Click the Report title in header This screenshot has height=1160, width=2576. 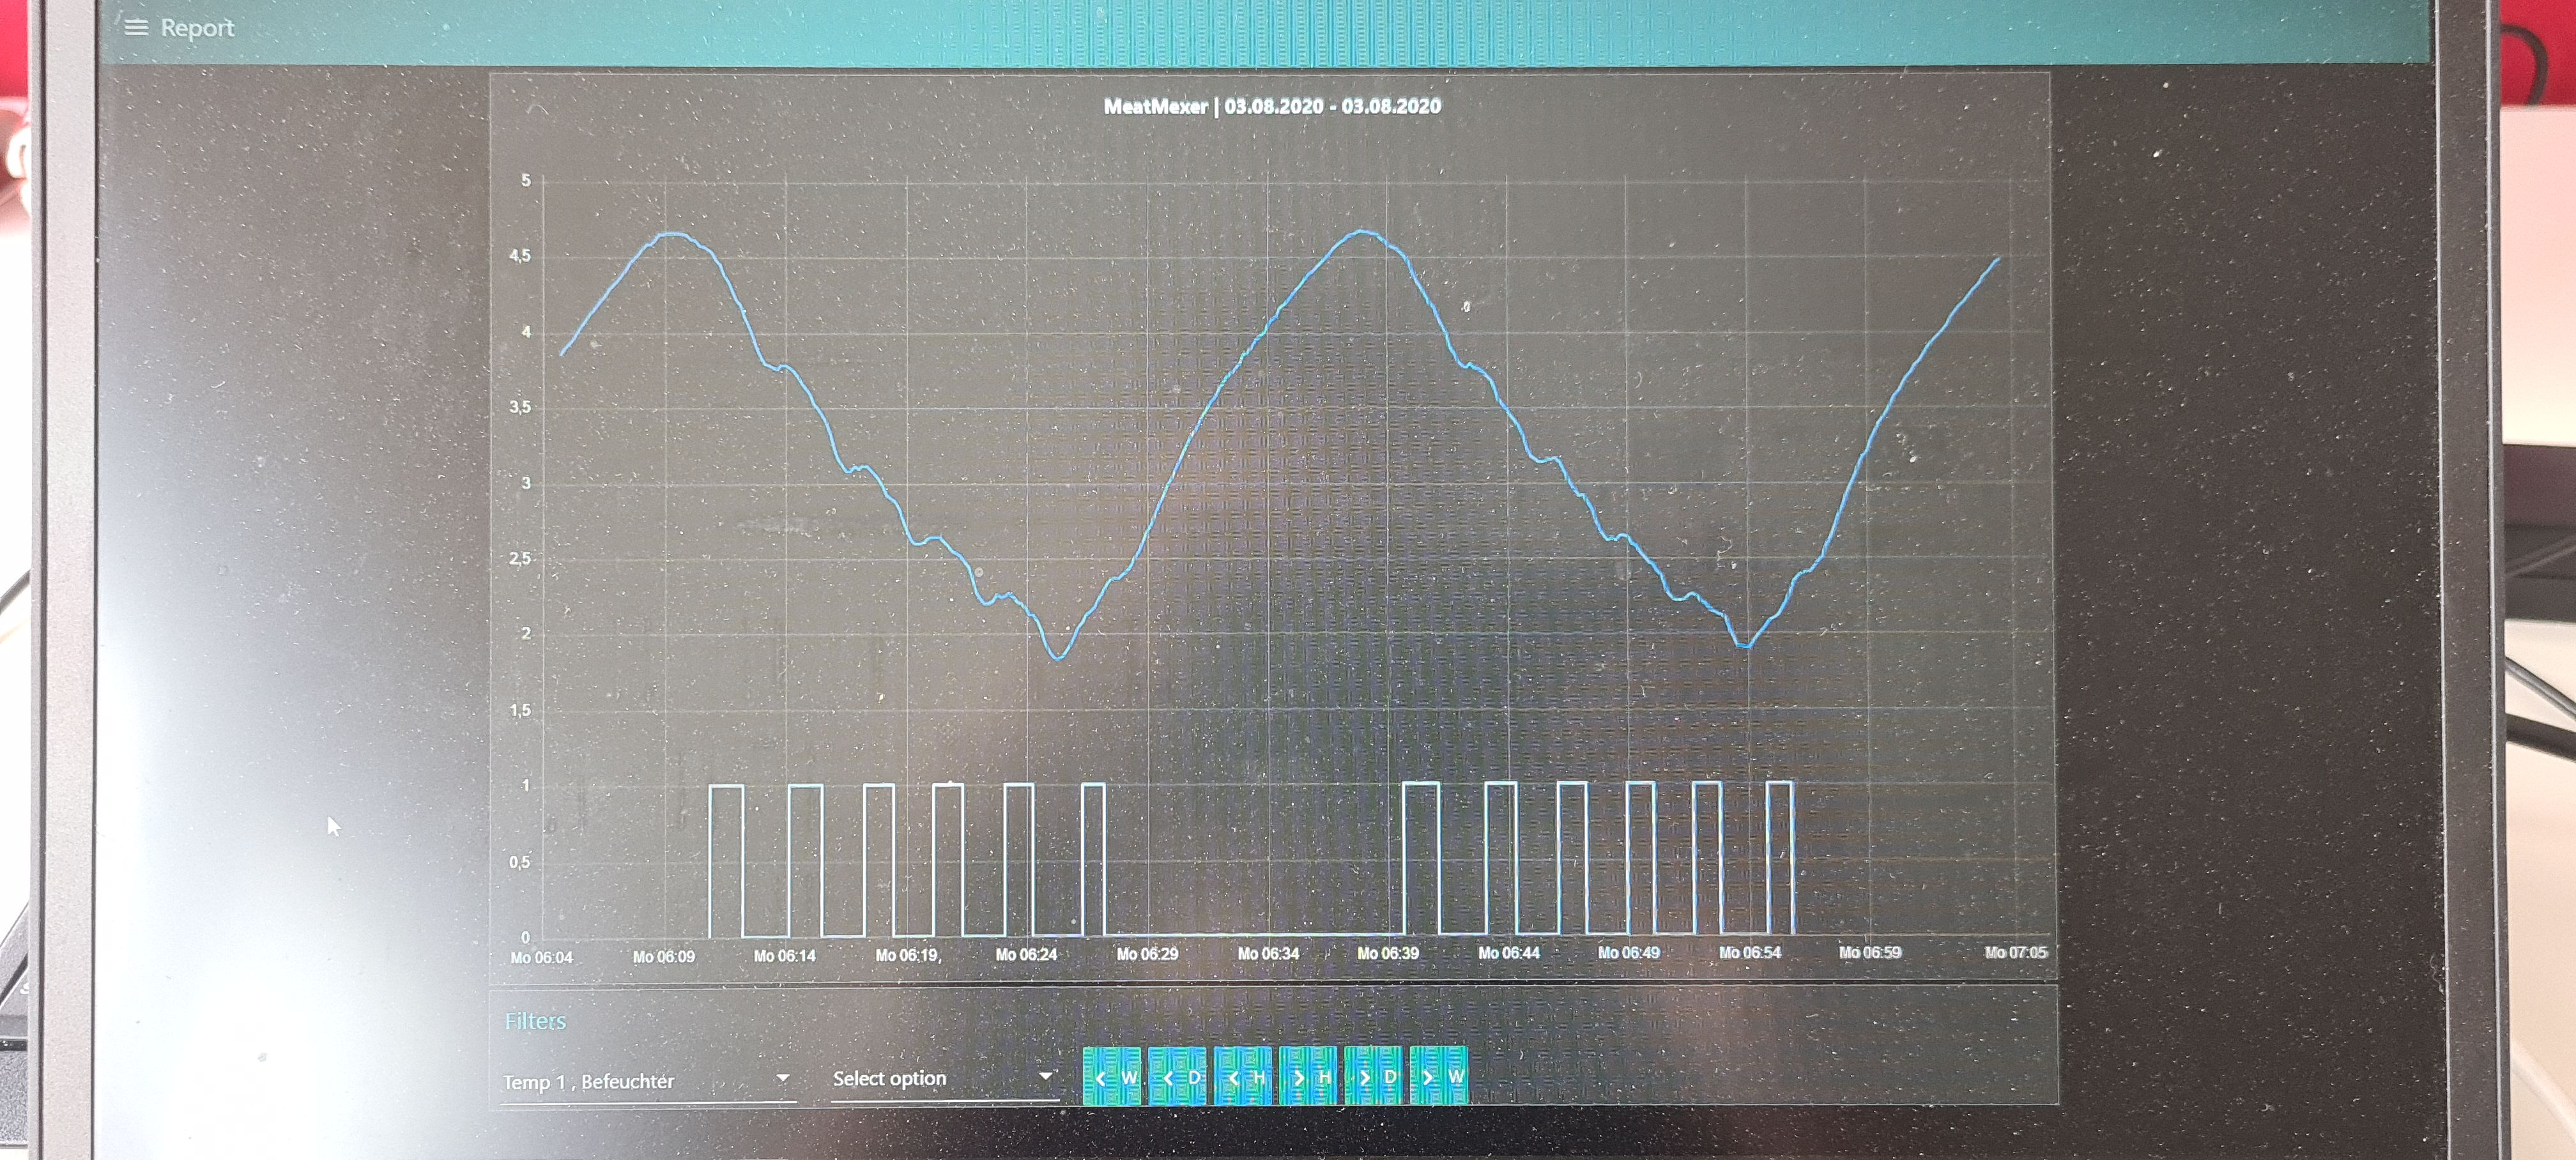[198, 28]
